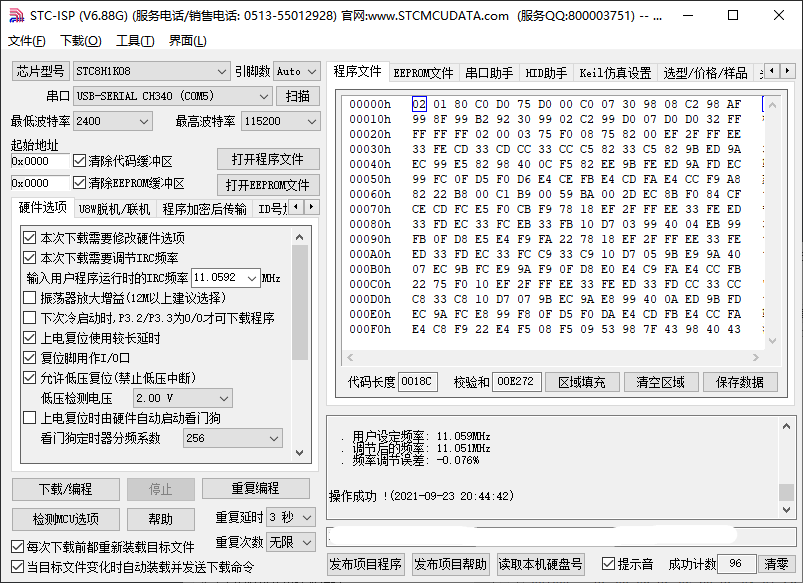Viewport: 803px width, 583px height.
Task: Click the 读取本机硬盘号 button
Action: pyautogui.click(x=545, y=564)
